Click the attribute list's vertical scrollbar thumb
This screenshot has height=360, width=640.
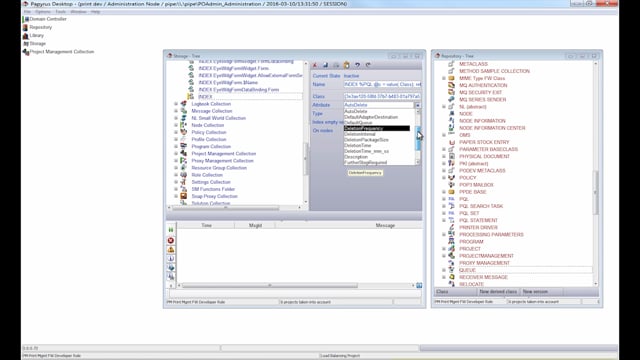tap(418, 138)
